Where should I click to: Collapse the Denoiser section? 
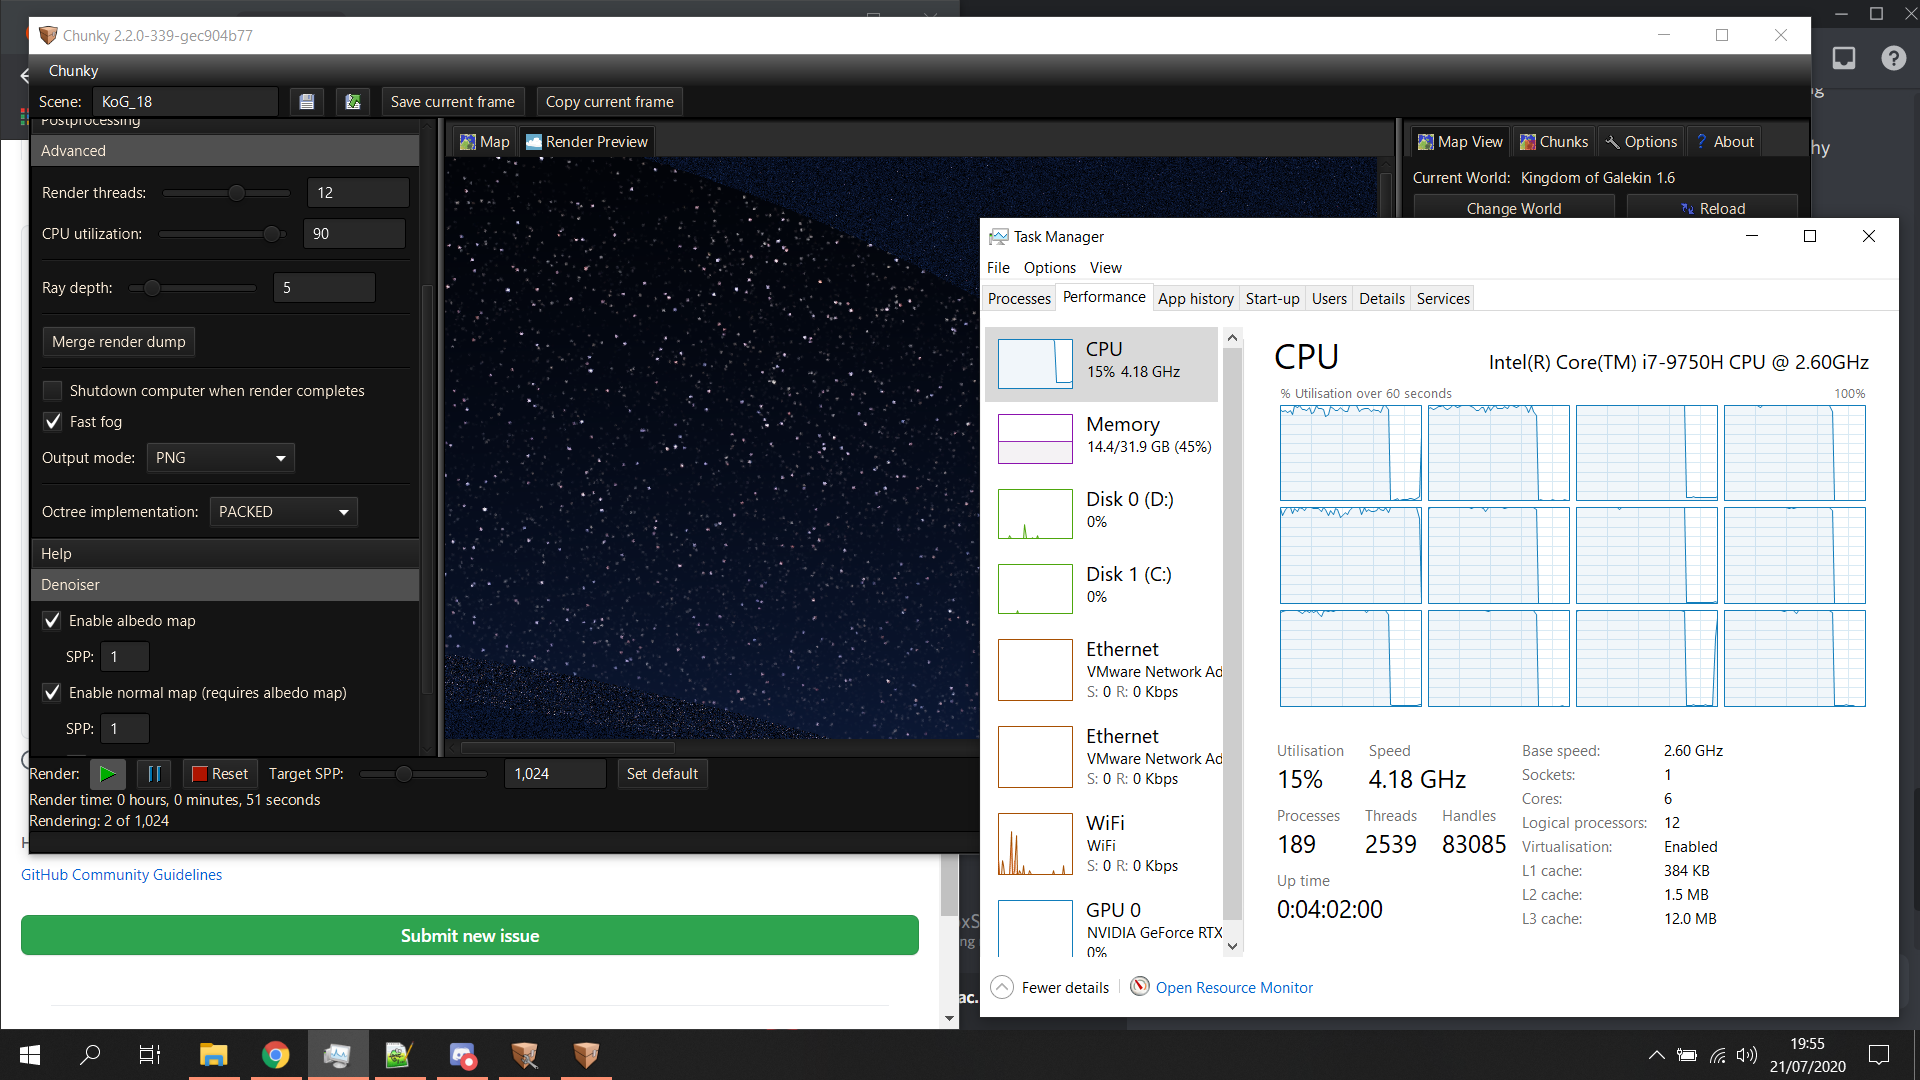tap(225, 584)
